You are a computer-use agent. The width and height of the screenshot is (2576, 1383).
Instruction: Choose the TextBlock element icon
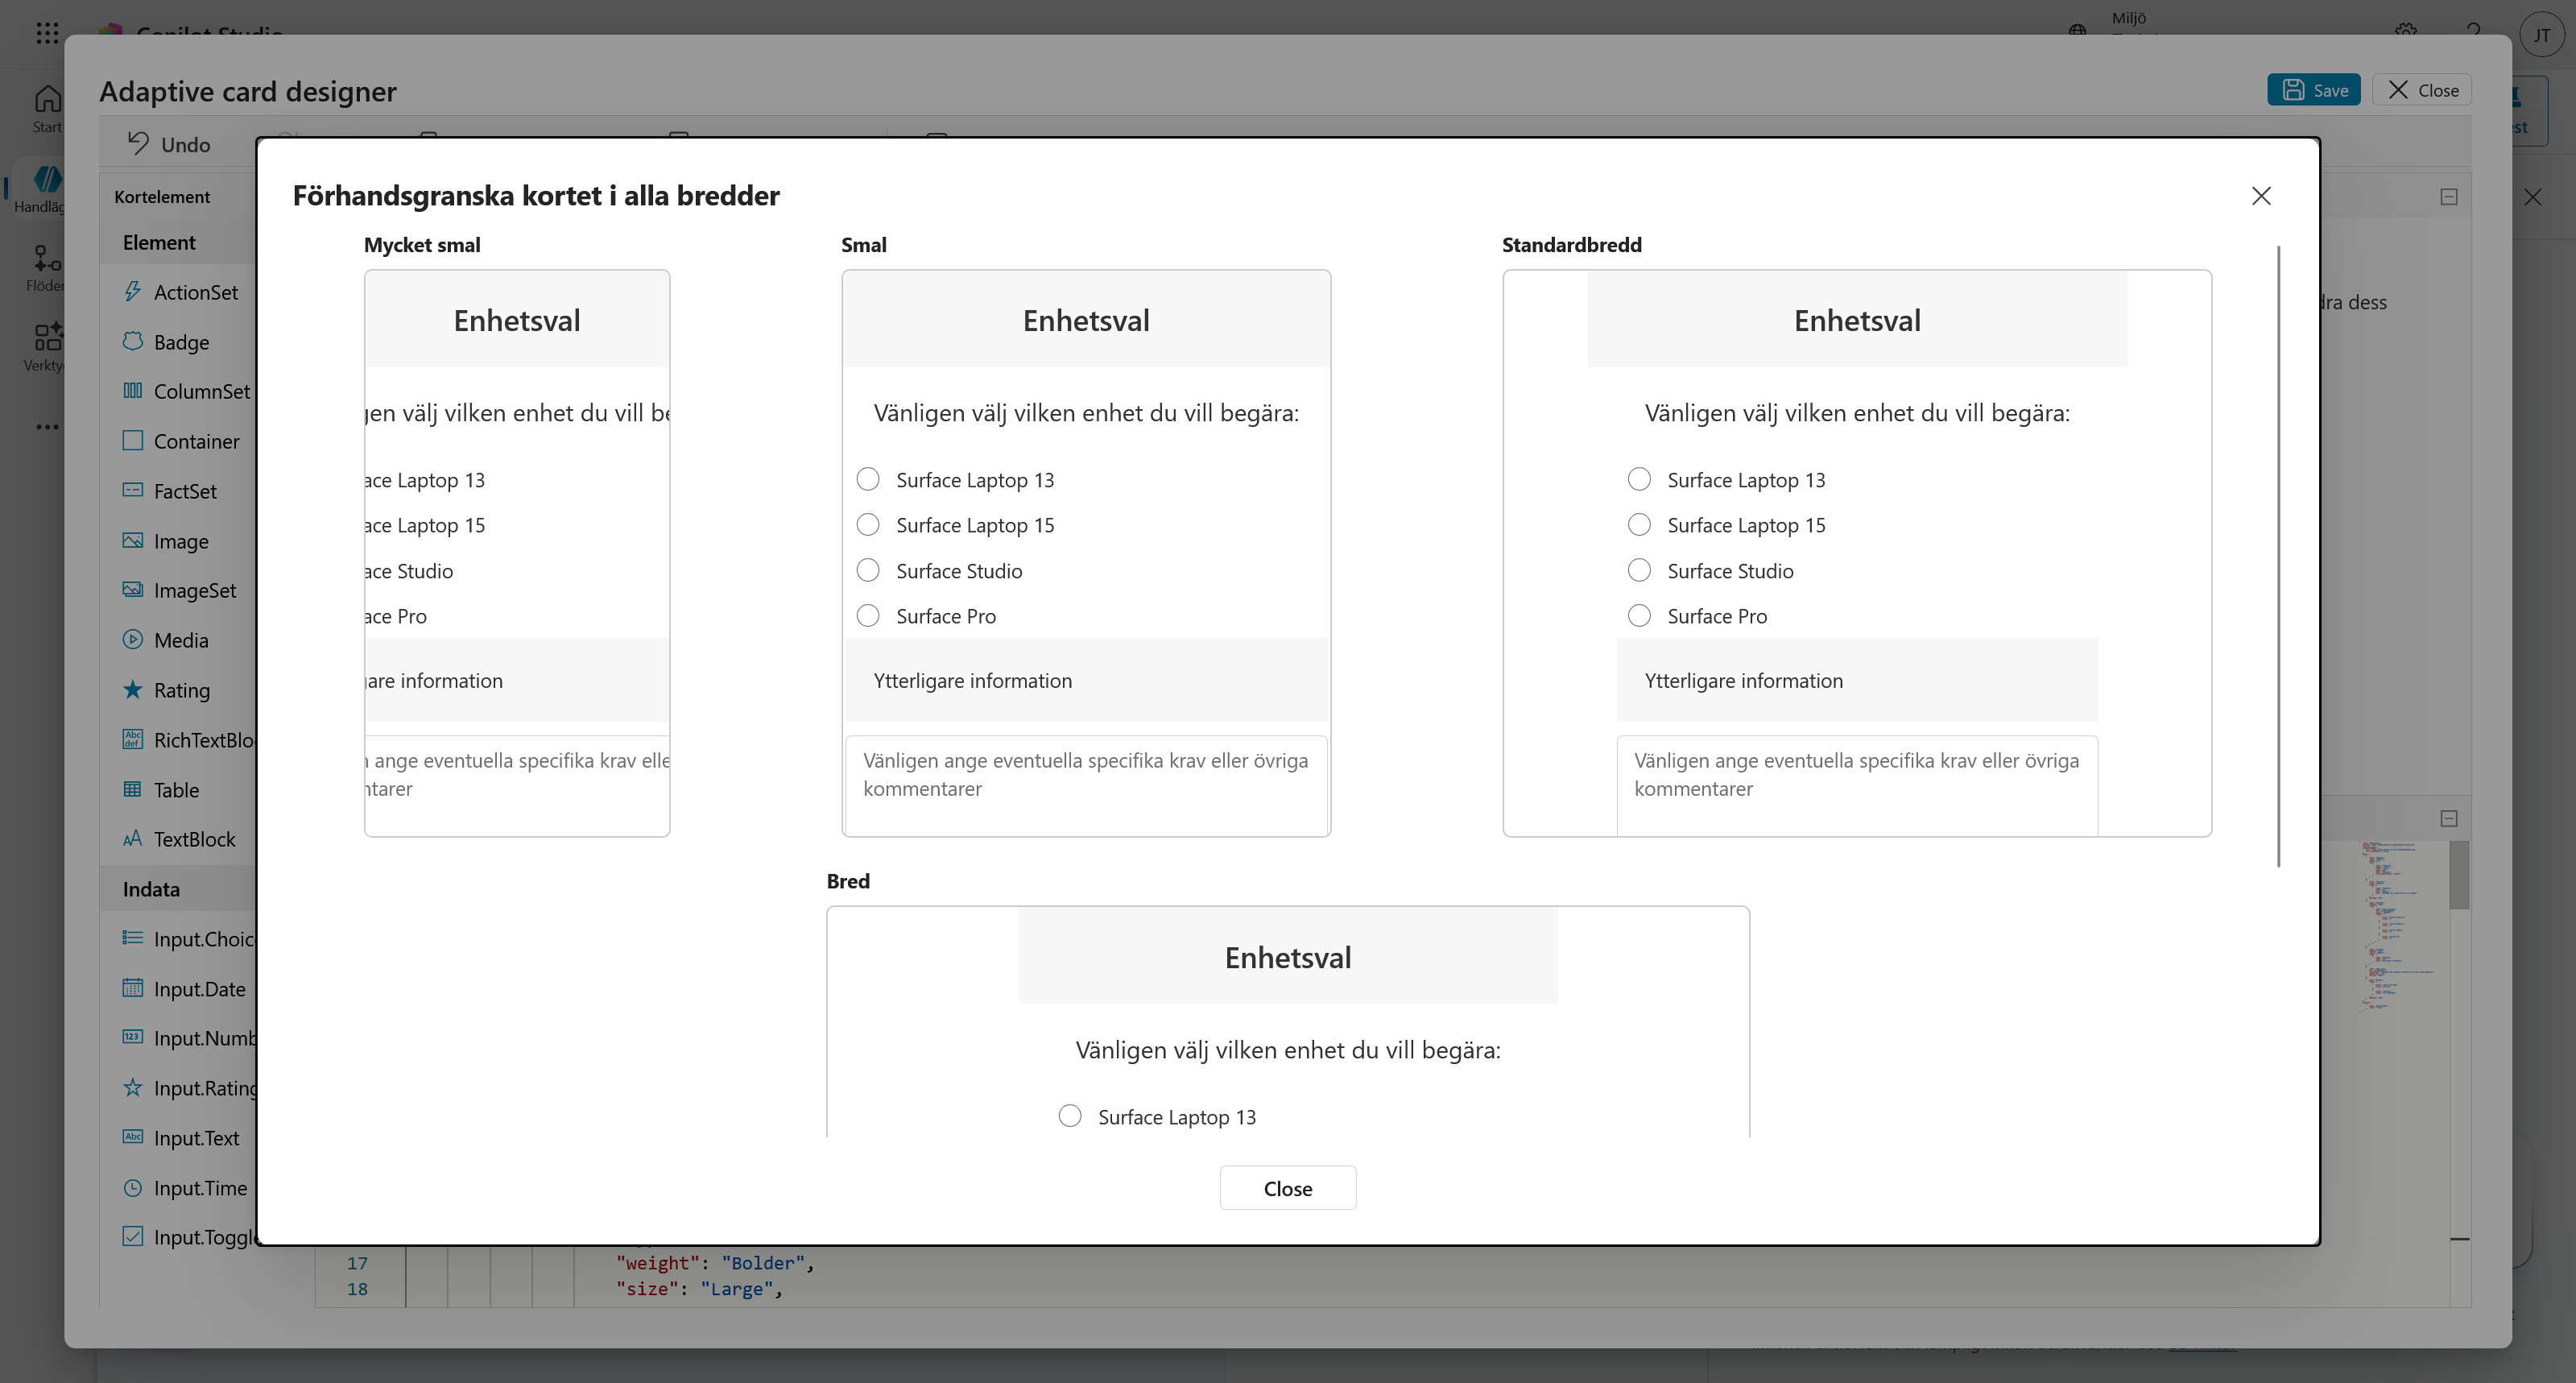pyautogui.click(x=132, y=838)
